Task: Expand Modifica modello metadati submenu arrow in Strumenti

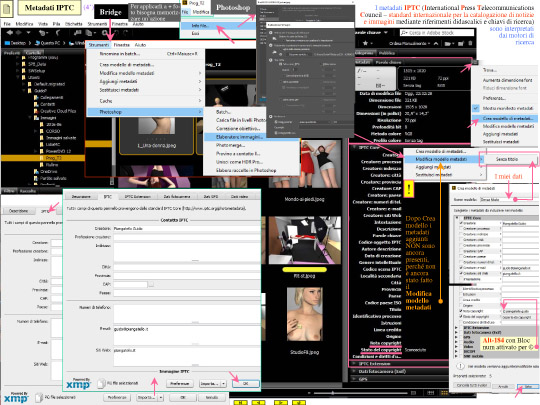Action: (x=200, y=73)
